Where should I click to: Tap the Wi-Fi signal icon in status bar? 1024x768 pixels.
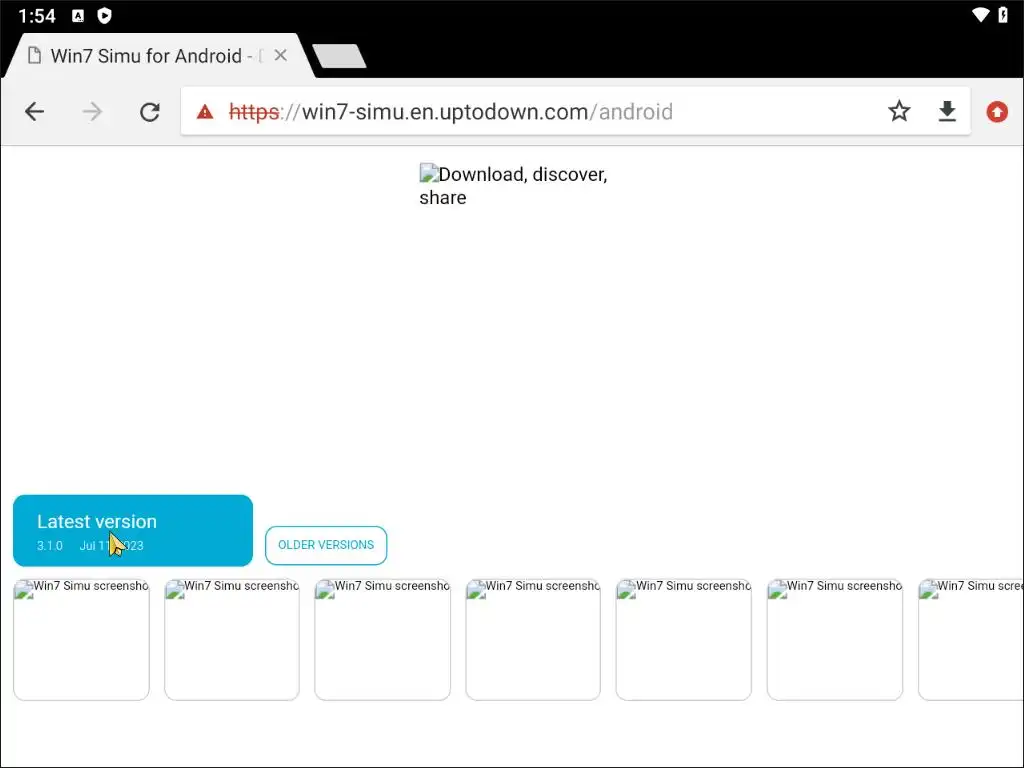tap(980, 15)
